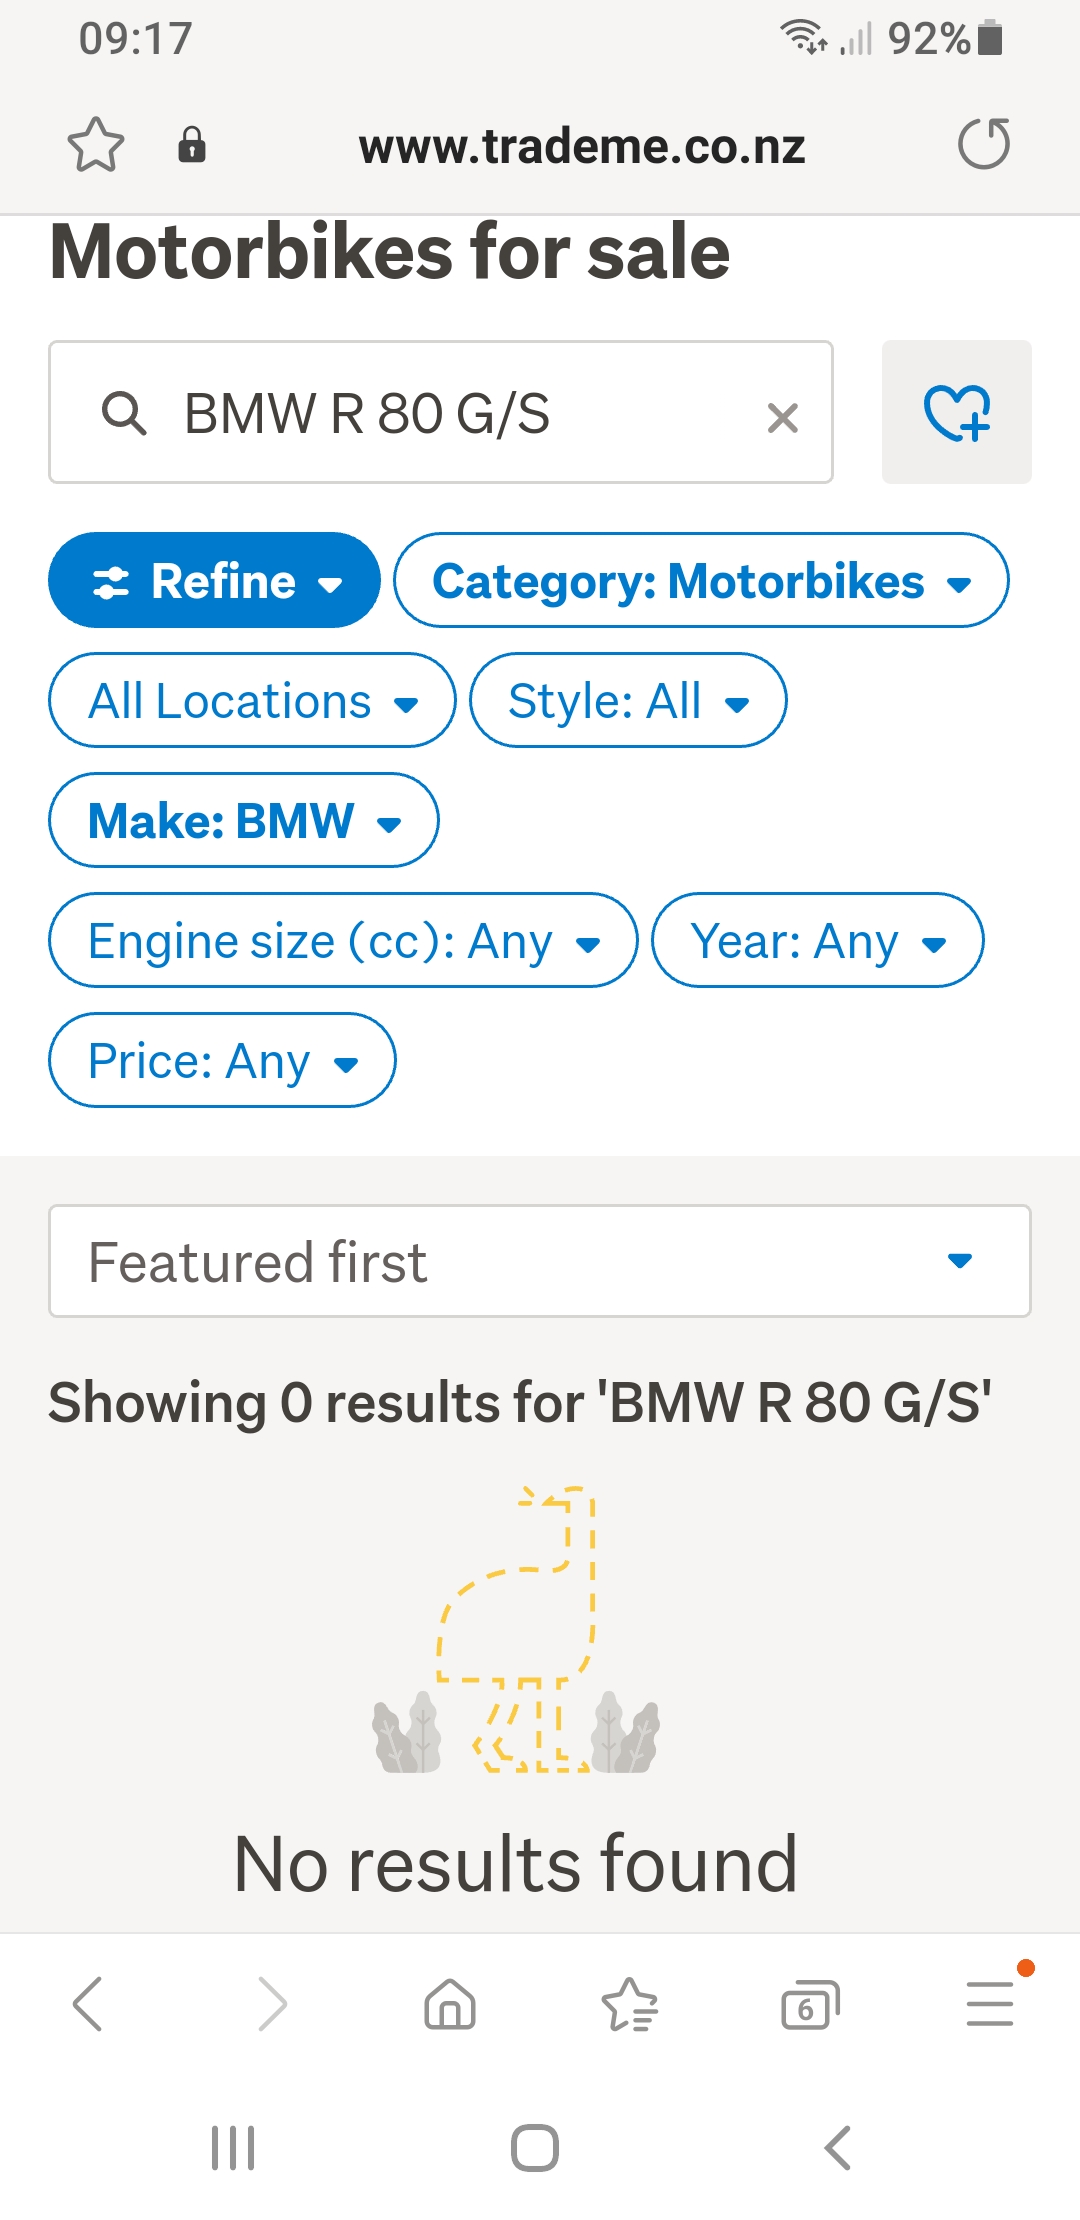The height and width of the screenshot is (2220, 1080).
Task: Change the Make: BMW filter
Action: pos(244,821)
